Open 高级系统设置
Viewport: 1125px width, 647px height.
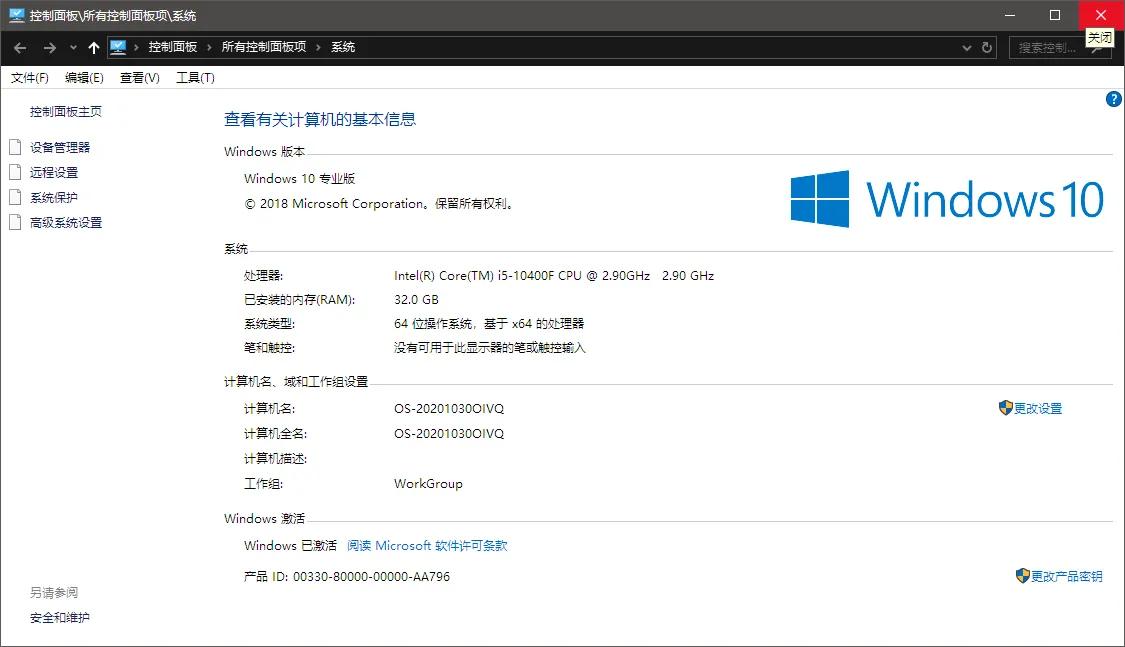pos(66,222)
